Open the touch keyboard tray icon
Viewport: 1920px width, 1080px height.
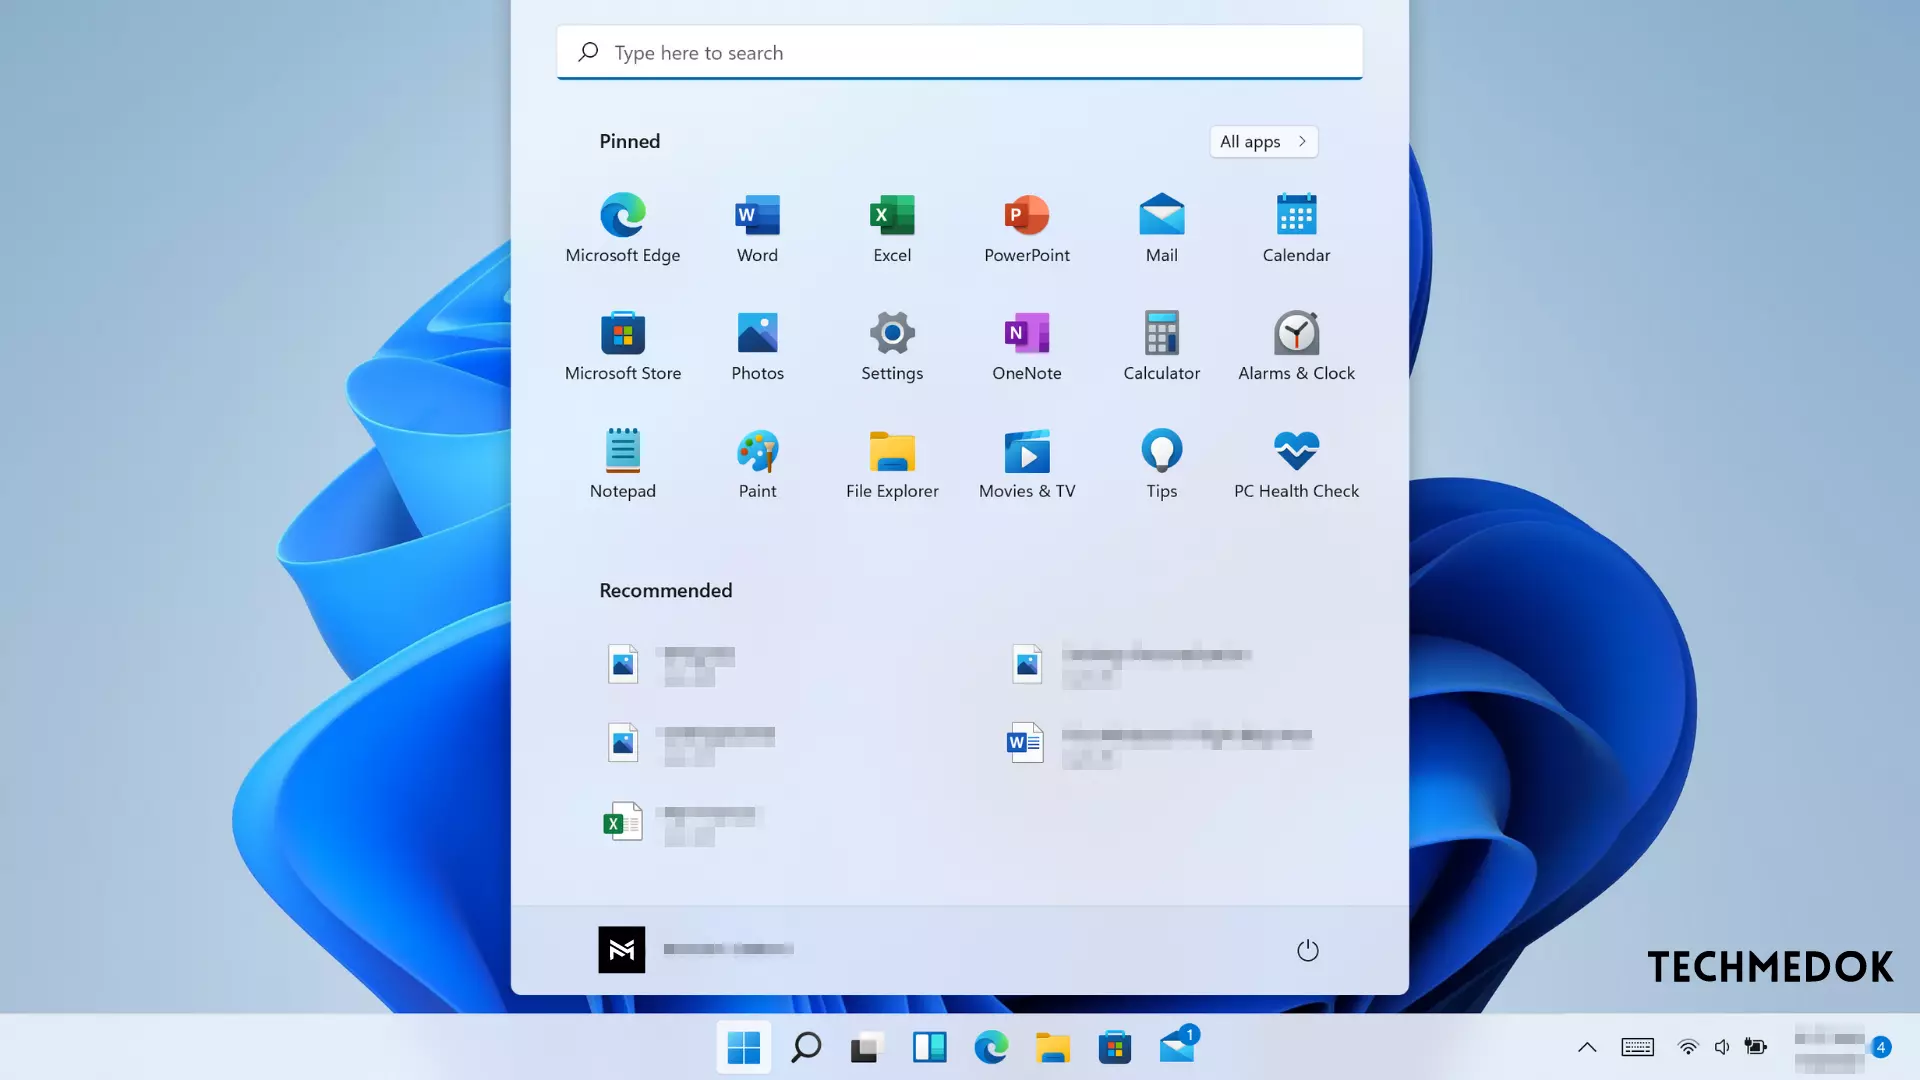pyautogui.click(x=1637, y=1047)
